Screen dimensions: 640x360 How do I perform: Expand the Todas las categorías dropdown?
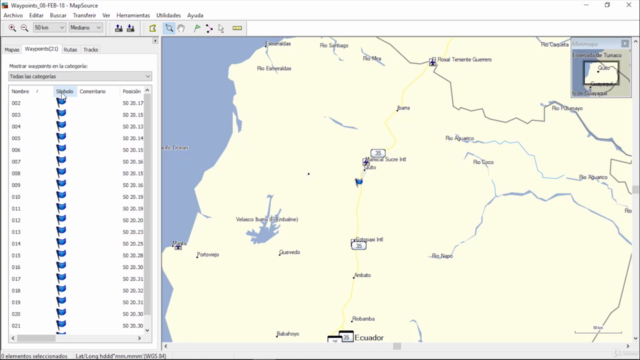(80, 76)
